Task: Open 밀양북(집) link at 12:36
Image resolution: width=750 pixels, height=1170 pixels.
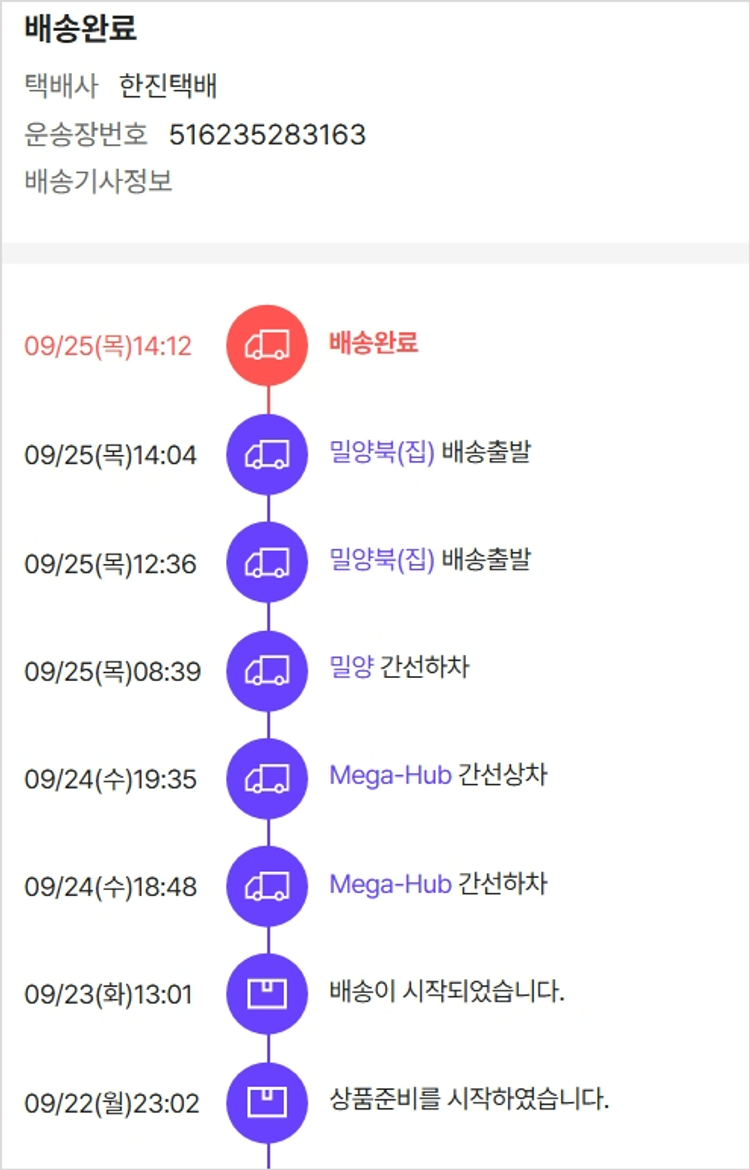Action: pos(381,560)
